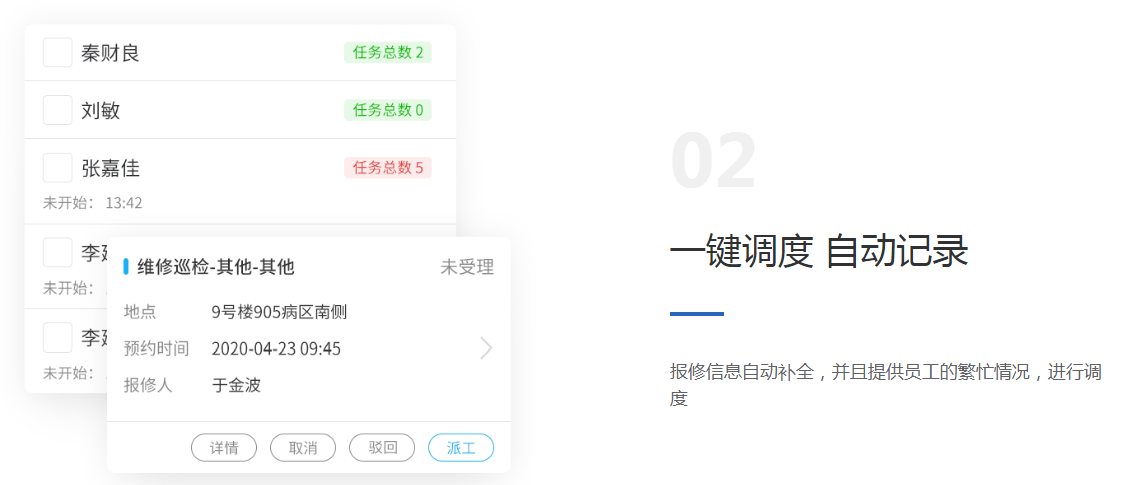Image resolution: width=1142 pixels, height=485 pixels.
Task: Click the 任务总数 0 badge
Action: (x=388, y=110)
